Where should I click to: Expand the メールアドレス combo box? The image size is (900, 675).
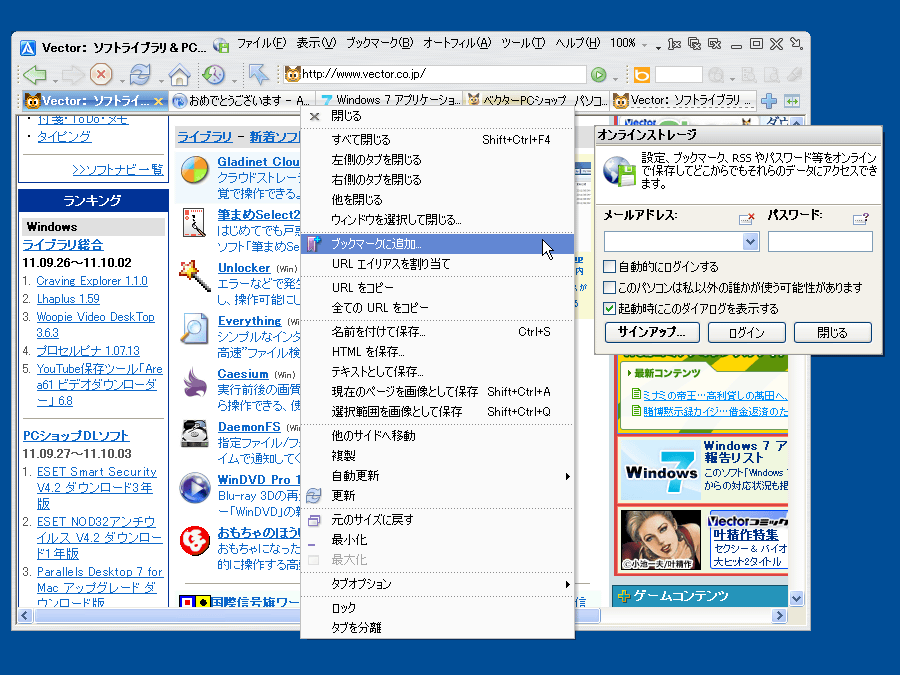750,242
